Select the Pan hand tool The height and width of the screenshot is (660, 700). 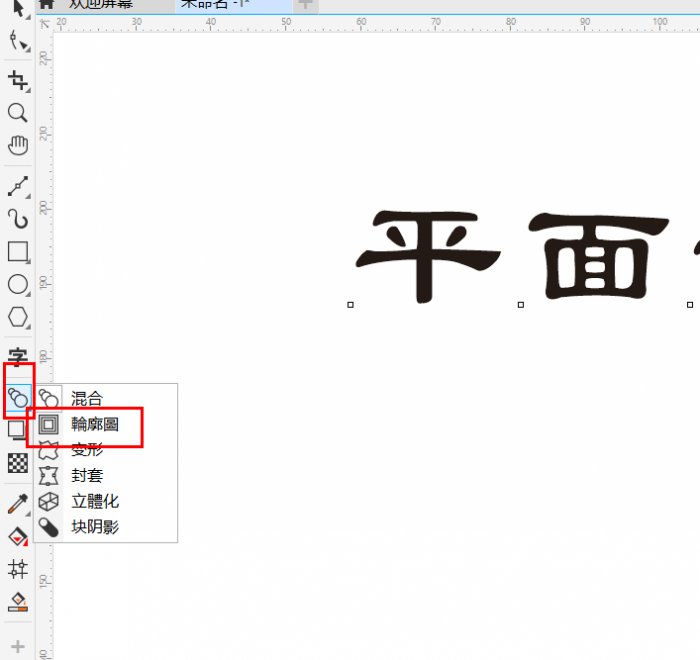[17, 146]
